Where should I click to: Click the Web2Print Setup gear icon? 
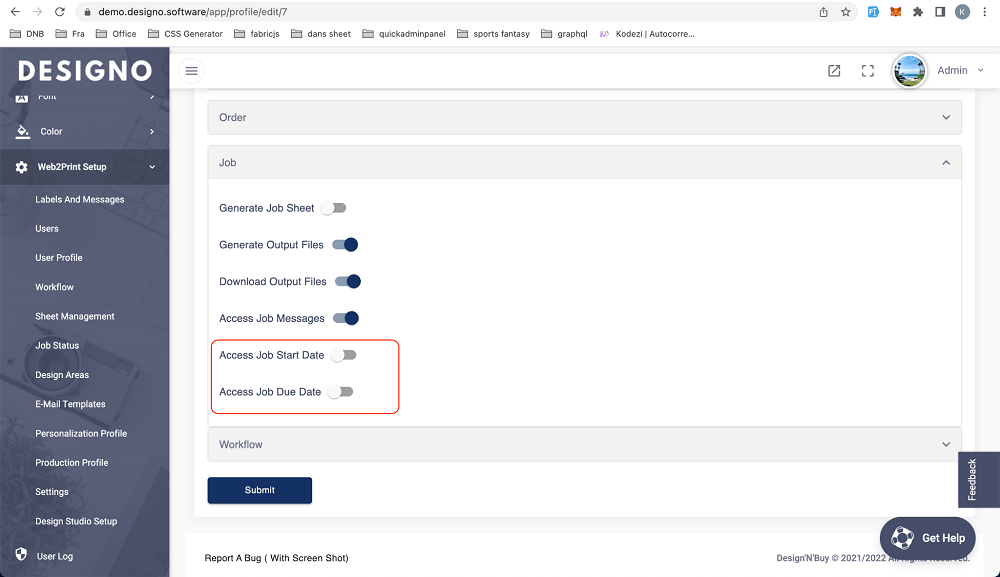click(x=22, y=167)
